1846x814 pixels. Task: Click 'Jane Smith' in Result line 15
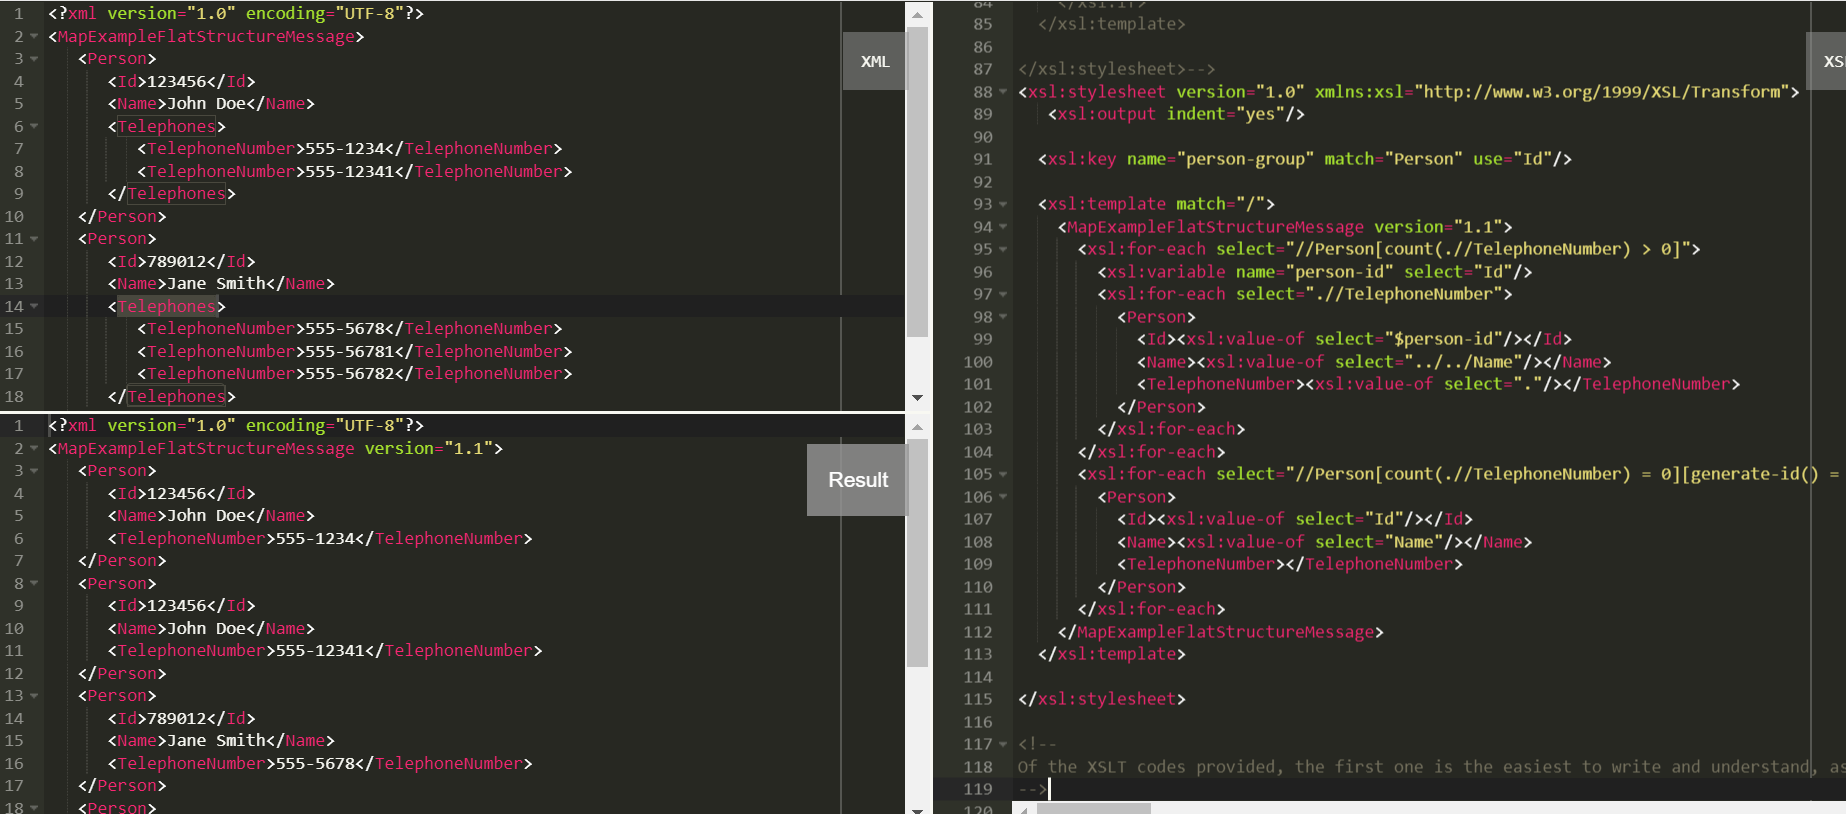pyautogui.click(x=216, y=741)
